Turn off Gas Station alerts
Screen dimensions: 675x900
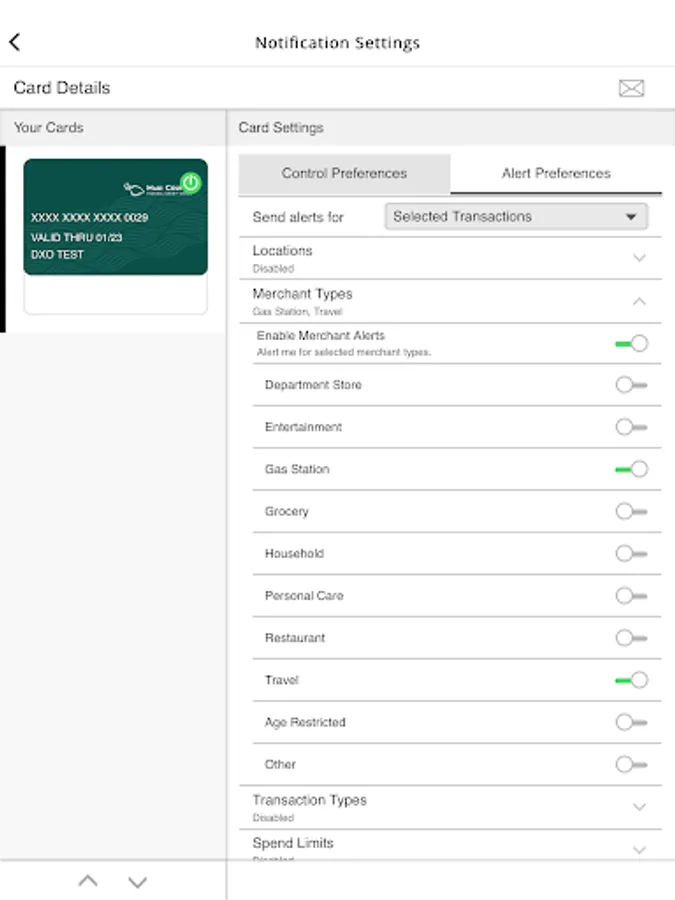point(631,469)
